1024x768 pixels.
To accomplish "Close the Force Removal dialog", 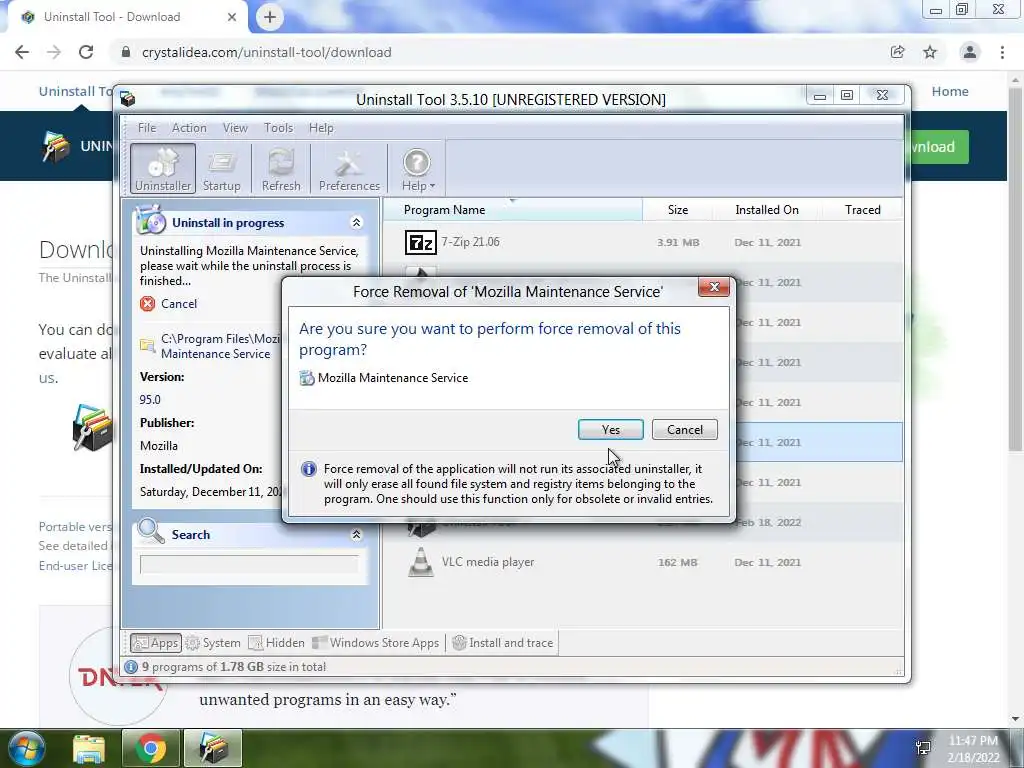I will [x=713, y=287].
